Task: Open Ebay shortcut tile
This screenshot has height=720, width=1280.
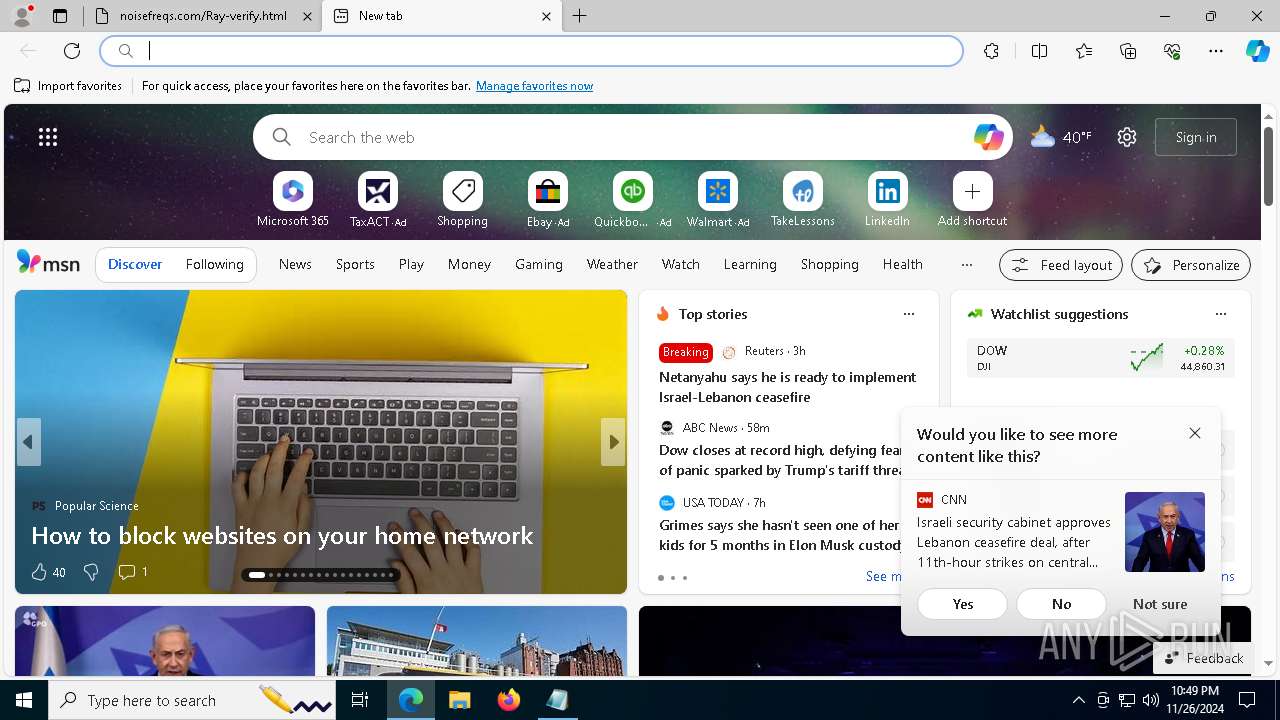Action: [x=548, y=200]
